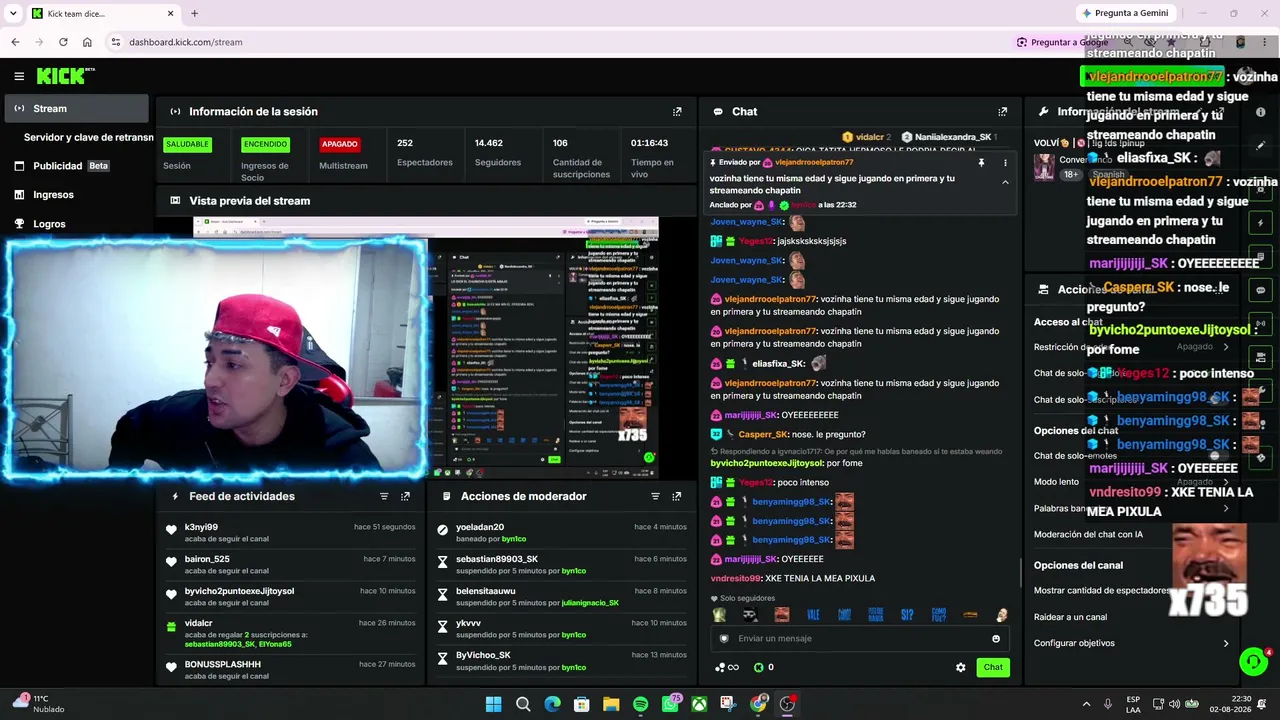The height and width of the screenshot is (720, 1280).
Task: Reload the browser page
Action: tap(63, 42)
